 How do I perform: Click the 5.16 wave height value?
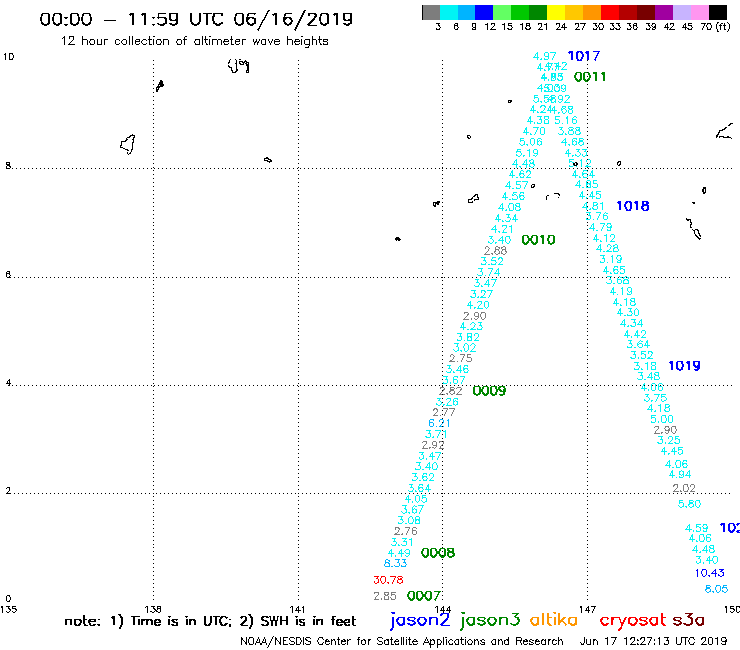566,120
